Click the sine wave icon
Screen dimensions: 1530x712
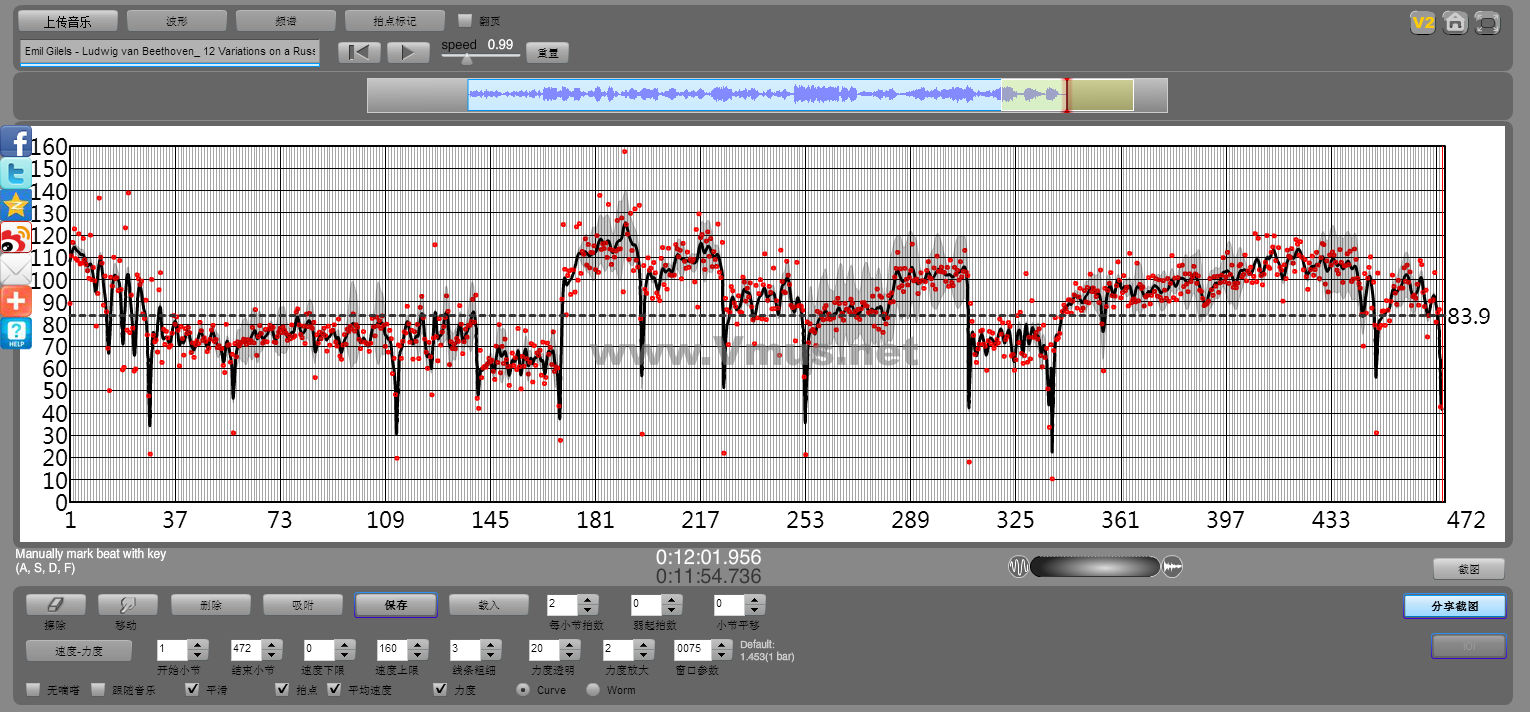click(x=1019, y=567)
